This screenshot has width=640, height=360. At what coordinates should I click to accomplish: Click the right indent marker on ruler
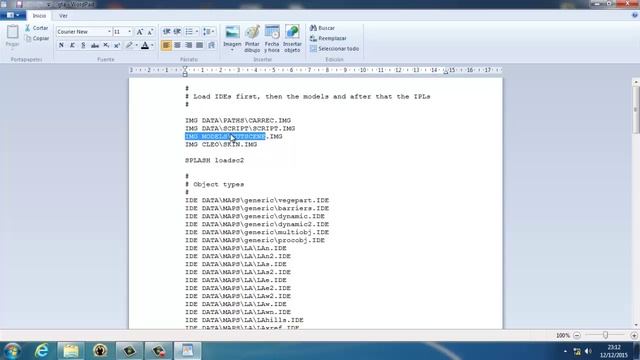[446, 73]
